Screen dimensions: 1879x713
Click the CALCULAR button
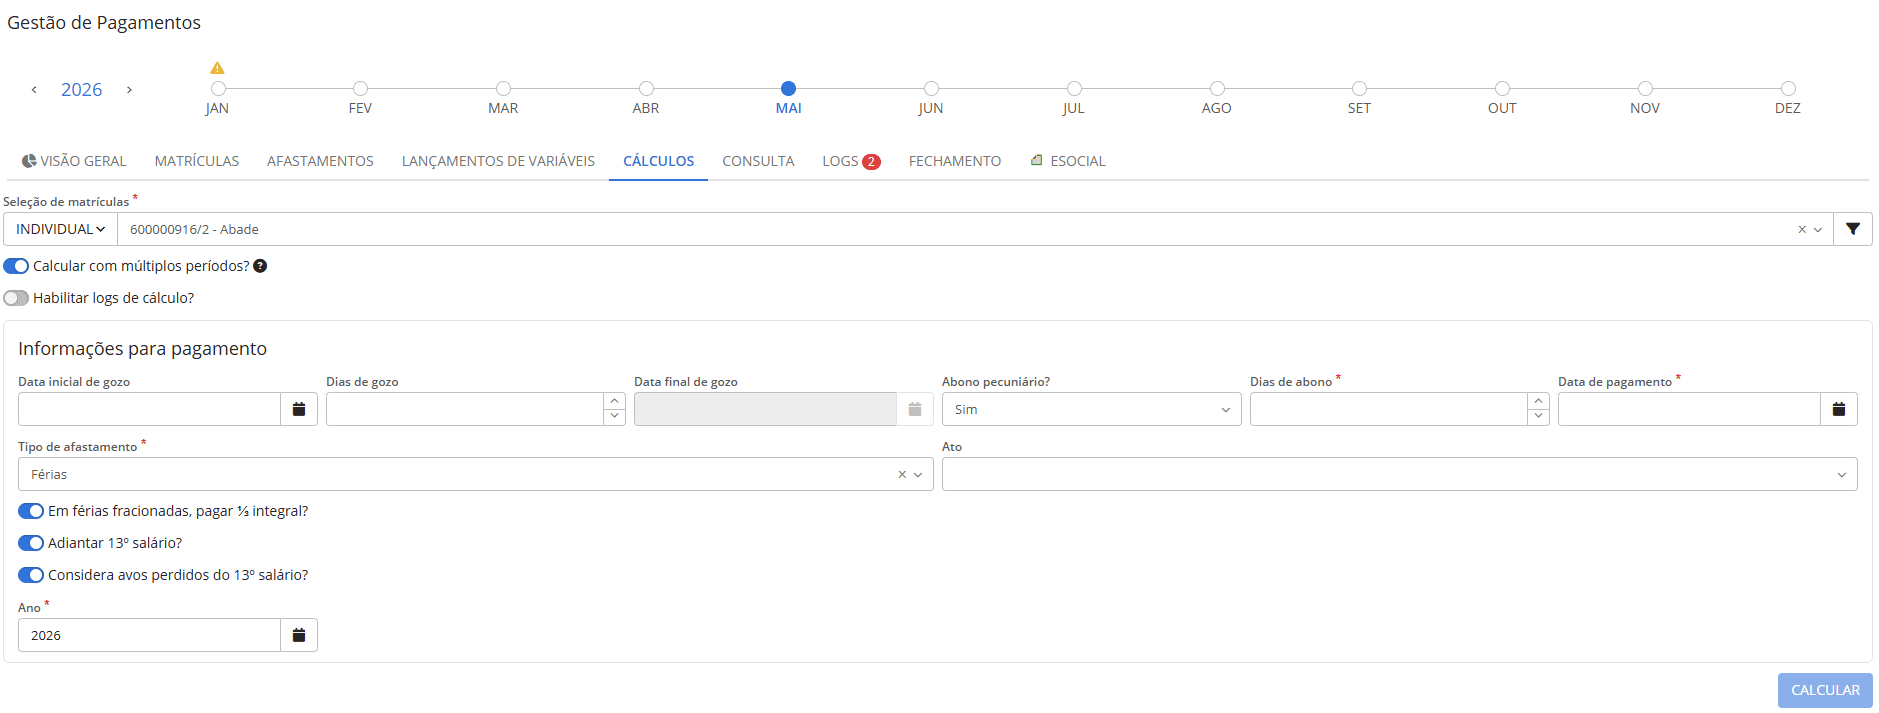click(1825, 690)
